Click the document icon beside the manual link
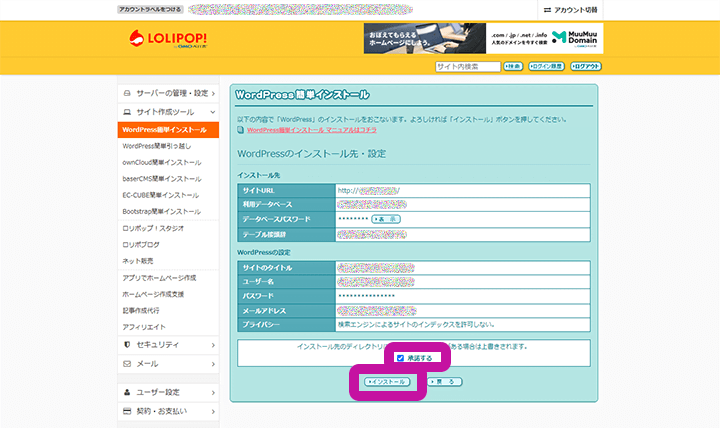 pos(240,130)
